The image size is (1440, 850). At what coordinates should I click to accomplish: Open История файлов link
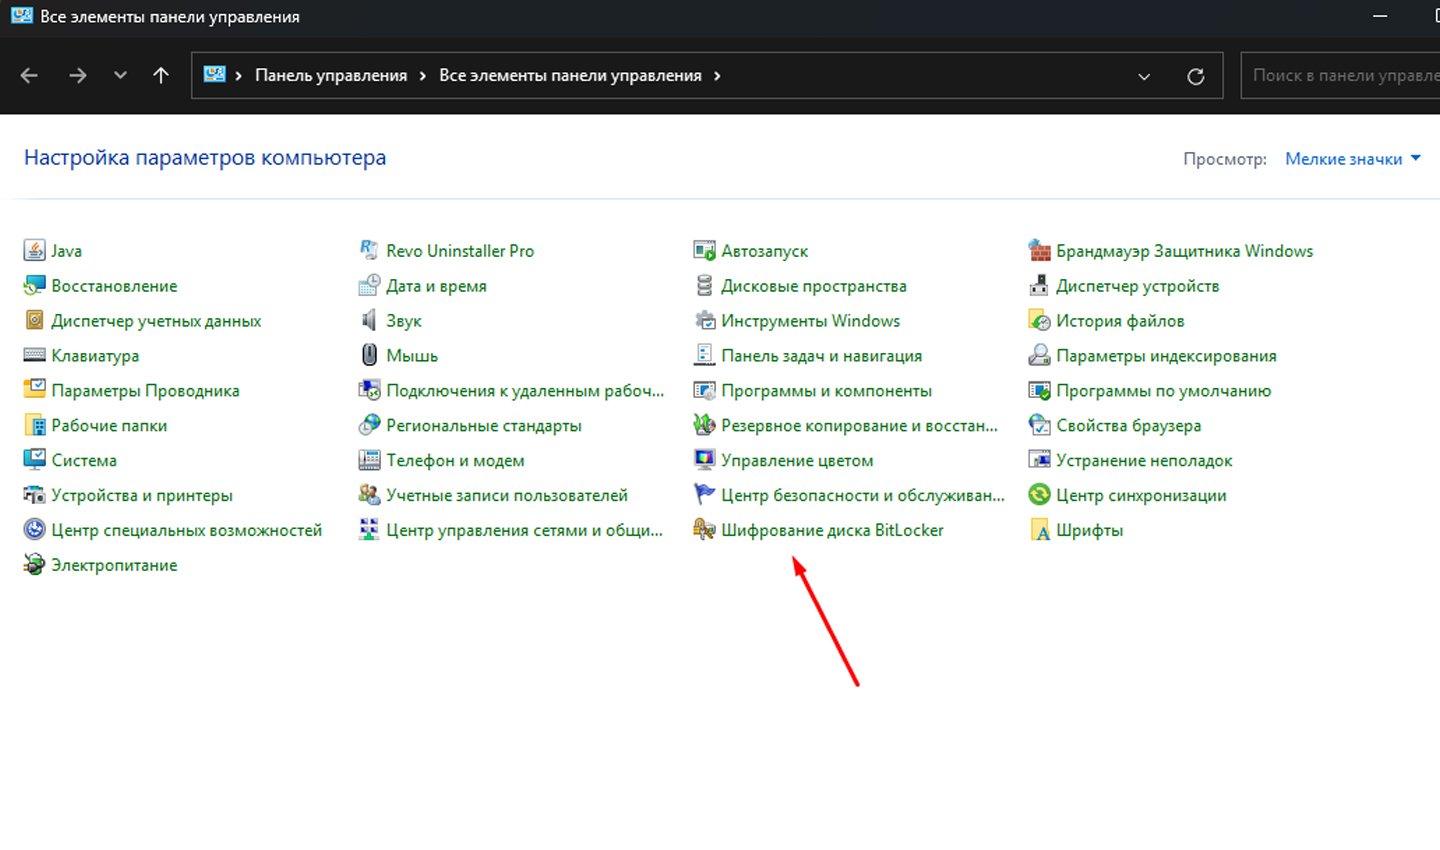pyautogui.click(x=1120, y=320)
